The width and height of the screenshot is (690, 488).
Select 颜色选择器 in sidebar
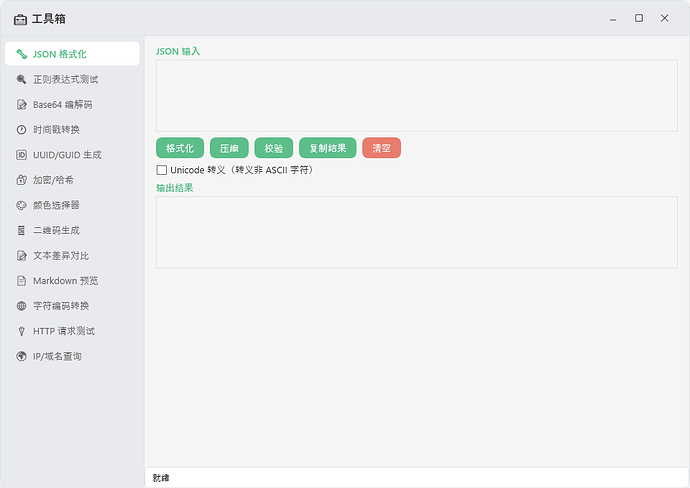[x=72, y=205]
